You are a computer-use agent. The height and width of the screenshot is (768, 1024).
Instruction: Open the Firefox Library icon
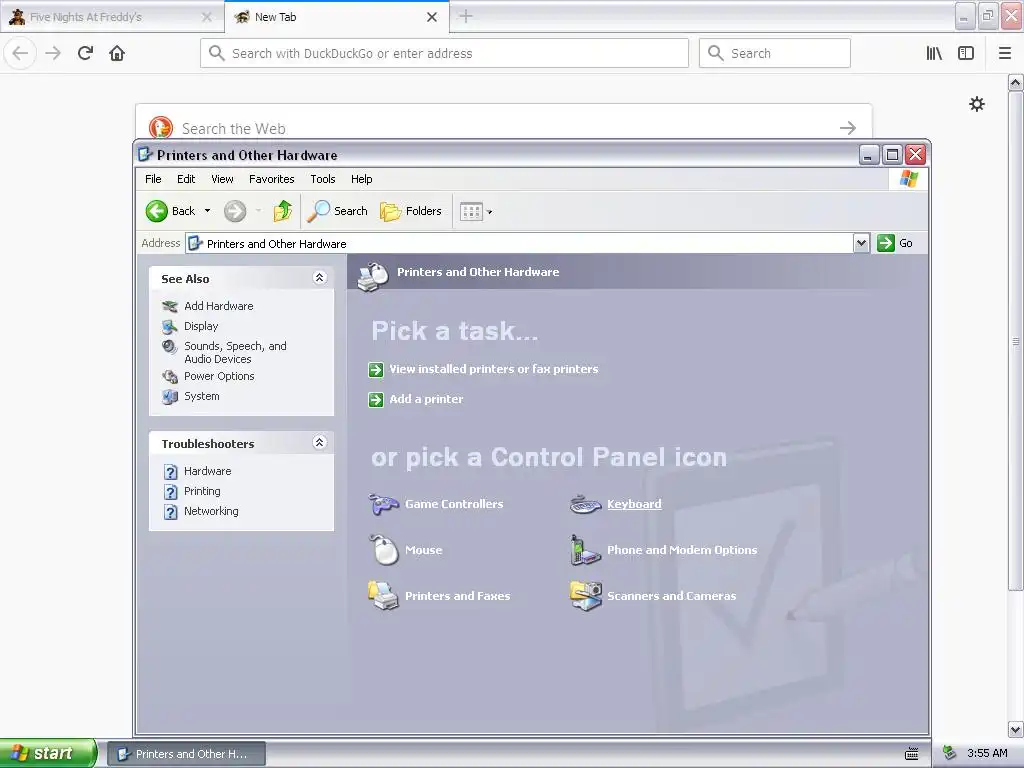935,53
